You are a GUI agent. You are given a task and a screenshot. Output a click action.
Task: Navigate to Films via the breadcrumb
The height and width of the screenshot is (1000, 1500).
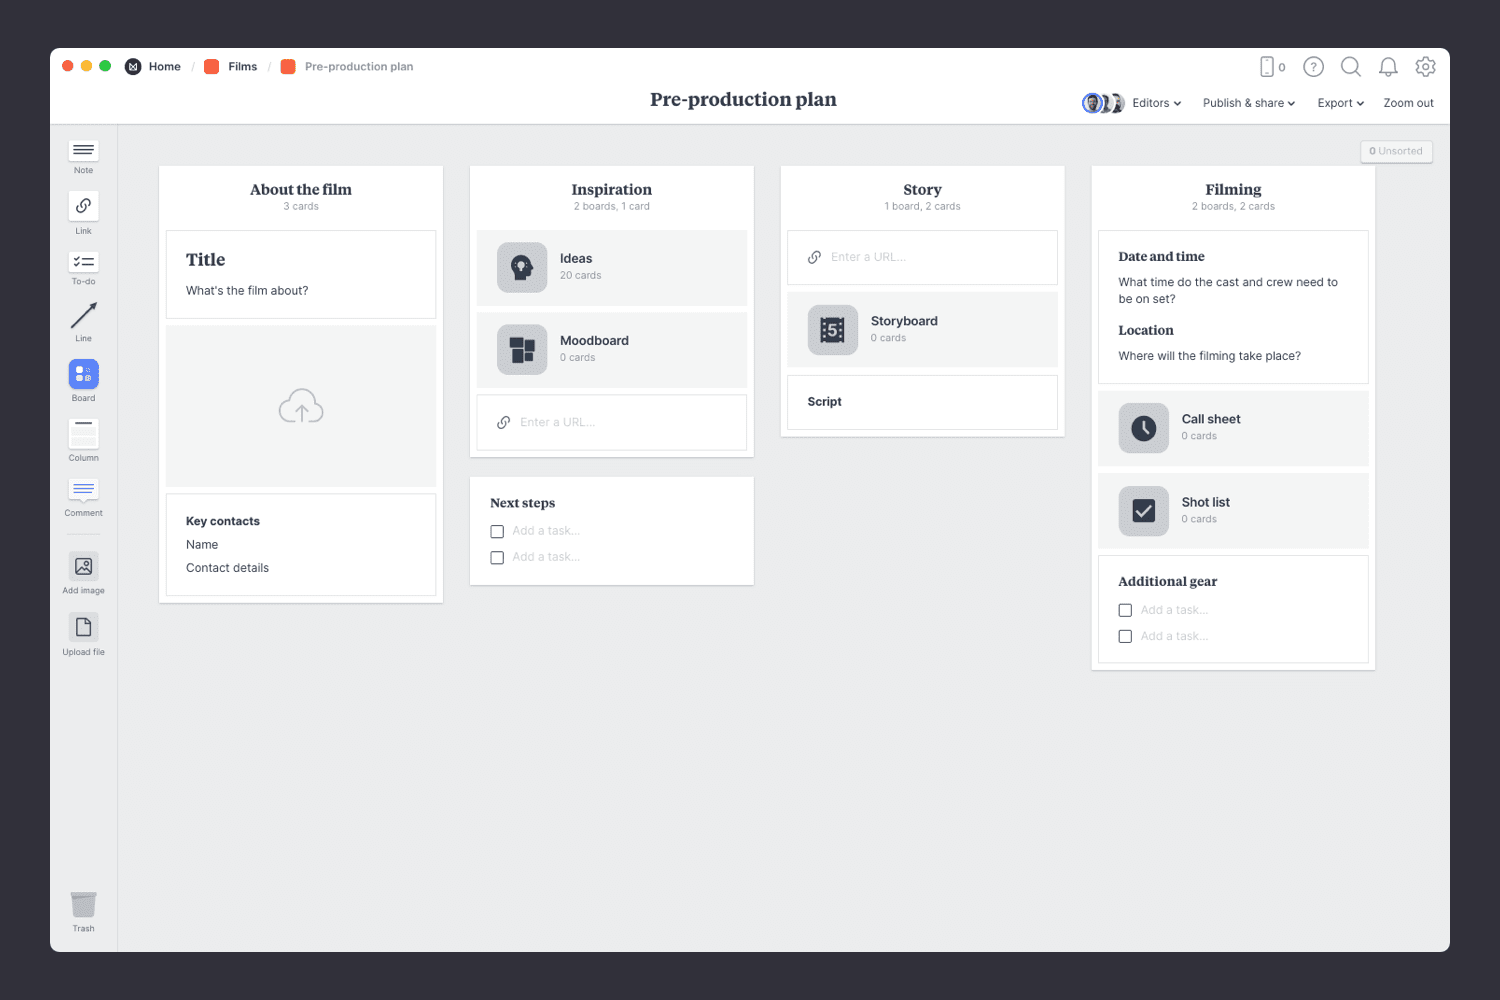[x=242, y=66]
